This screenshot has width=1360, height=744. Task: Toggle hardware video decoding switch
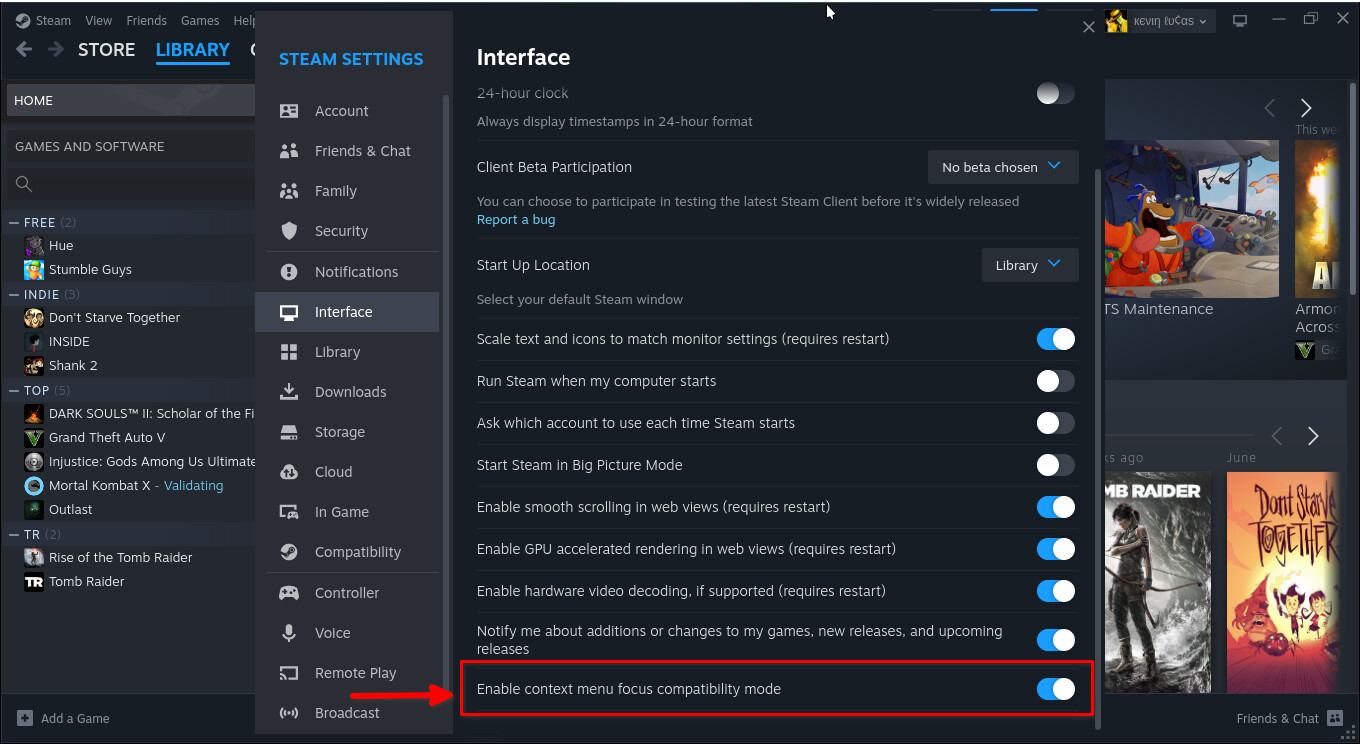[x=1055, y=591]
